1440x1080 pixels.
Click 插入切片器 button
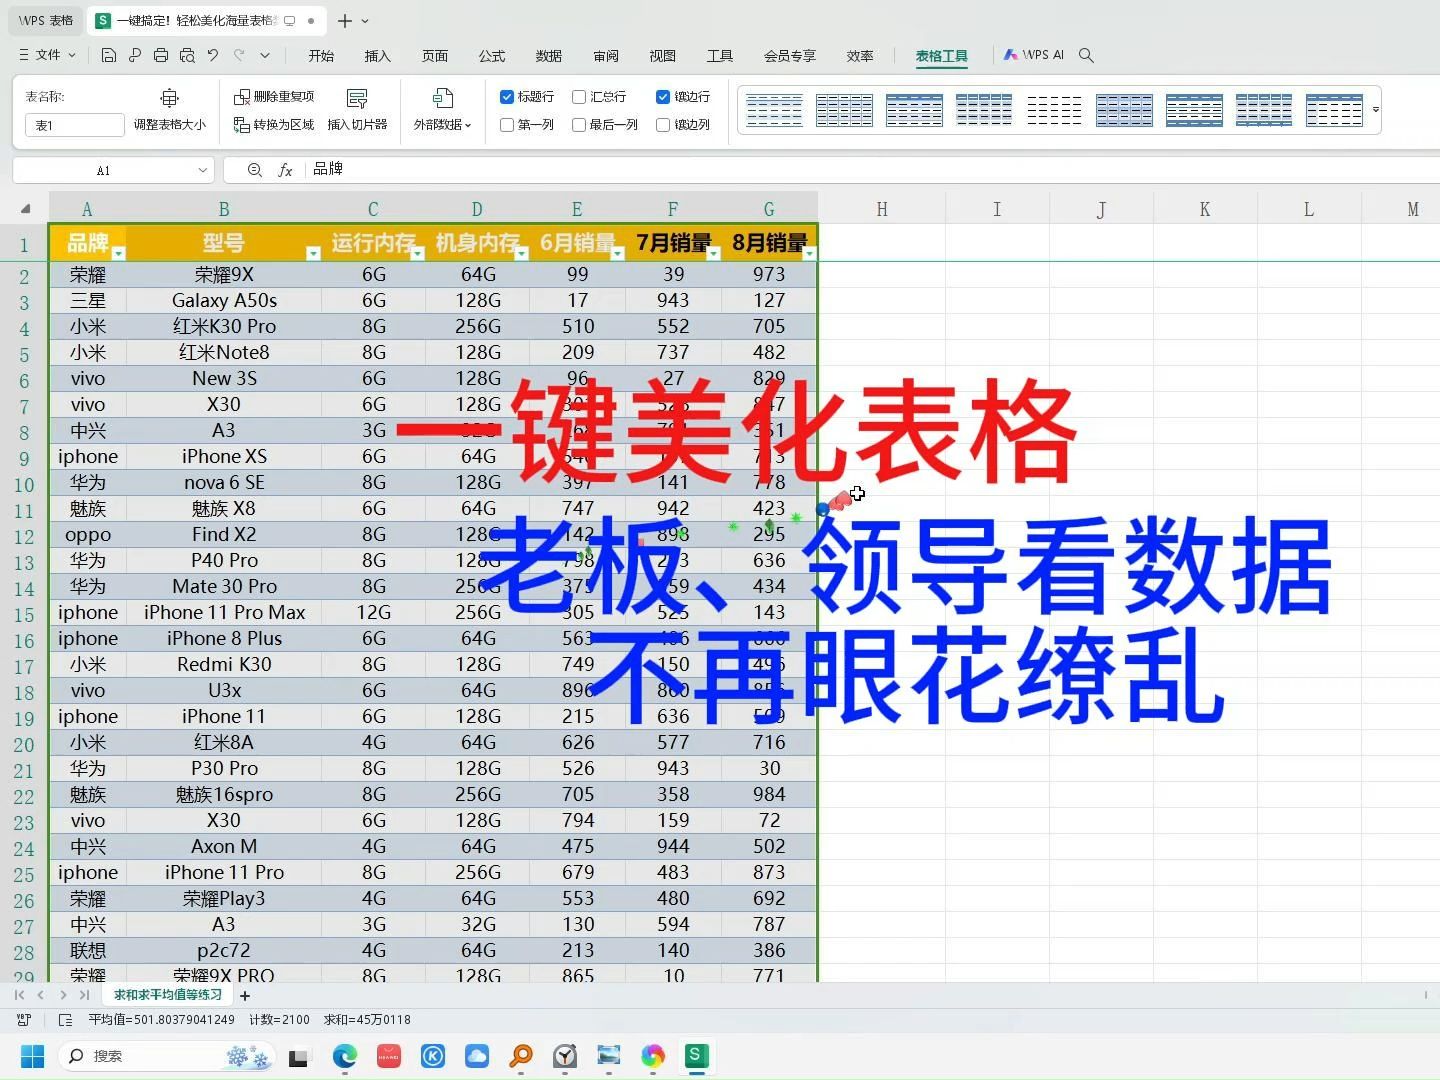[x=357, y=110]
